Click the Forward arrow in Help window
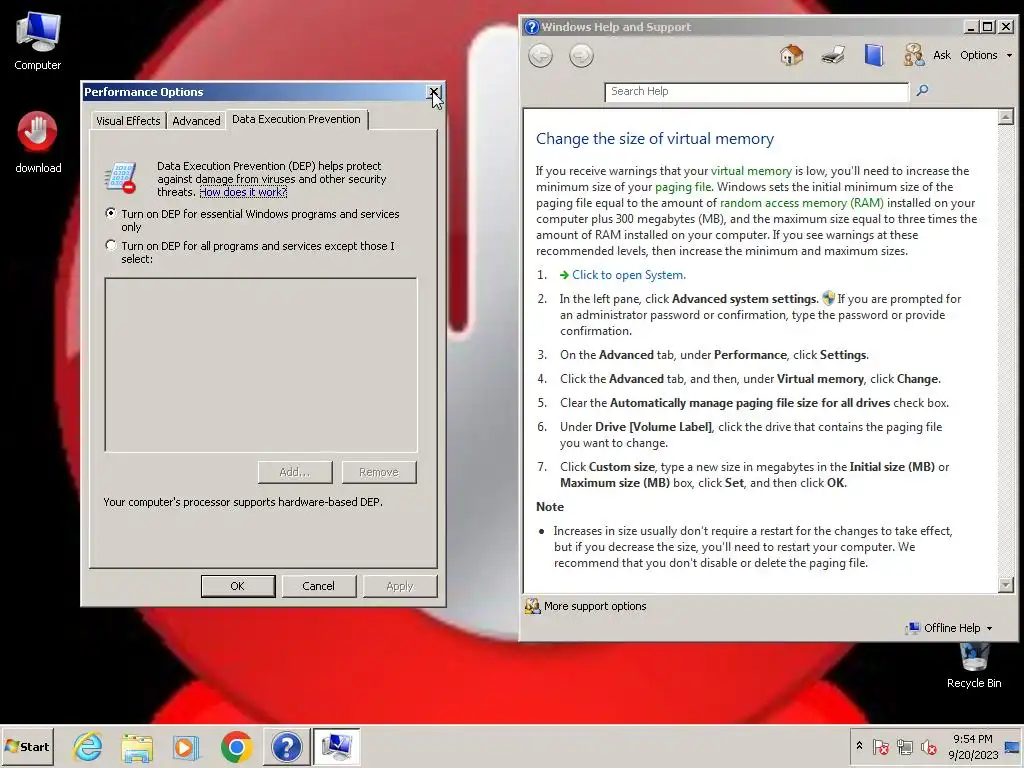The height and width of the screenshot is (768, 1024). click(581, 56)
